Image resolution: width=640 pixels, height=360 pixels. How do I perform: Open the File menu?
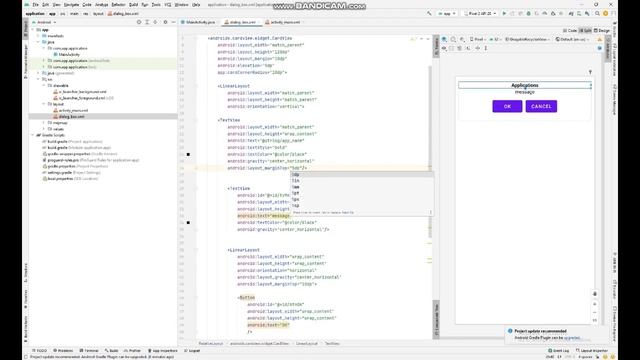(36, 5)
